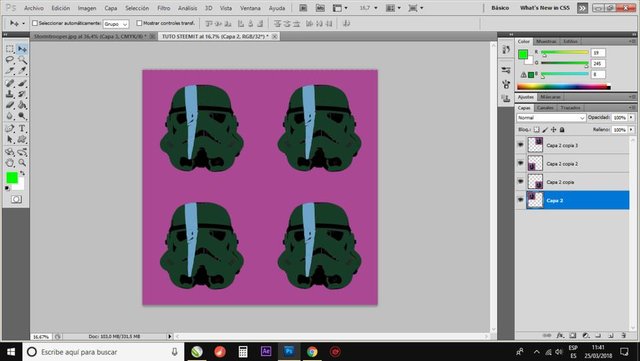Select the Custom Shape tool
The width and height of the screenshot is (640, 361).
(22, 140)
